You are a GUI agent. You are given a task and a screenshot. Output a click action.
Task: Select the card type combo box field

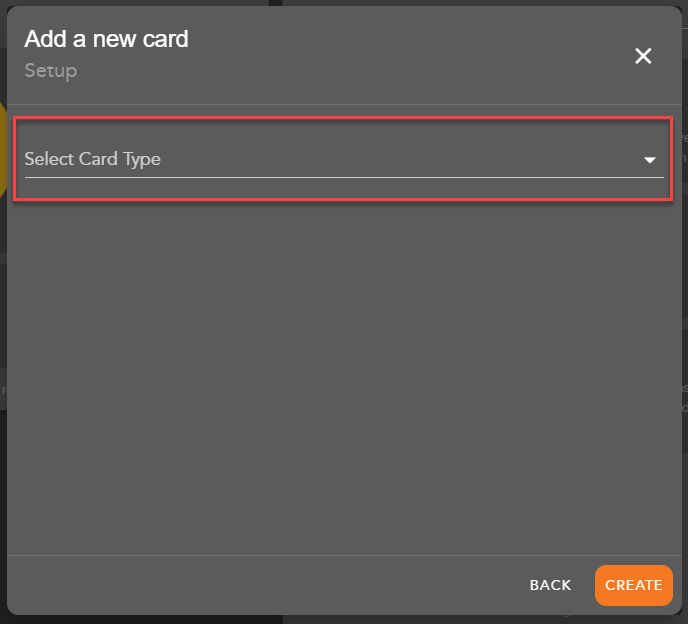(343, 159)
